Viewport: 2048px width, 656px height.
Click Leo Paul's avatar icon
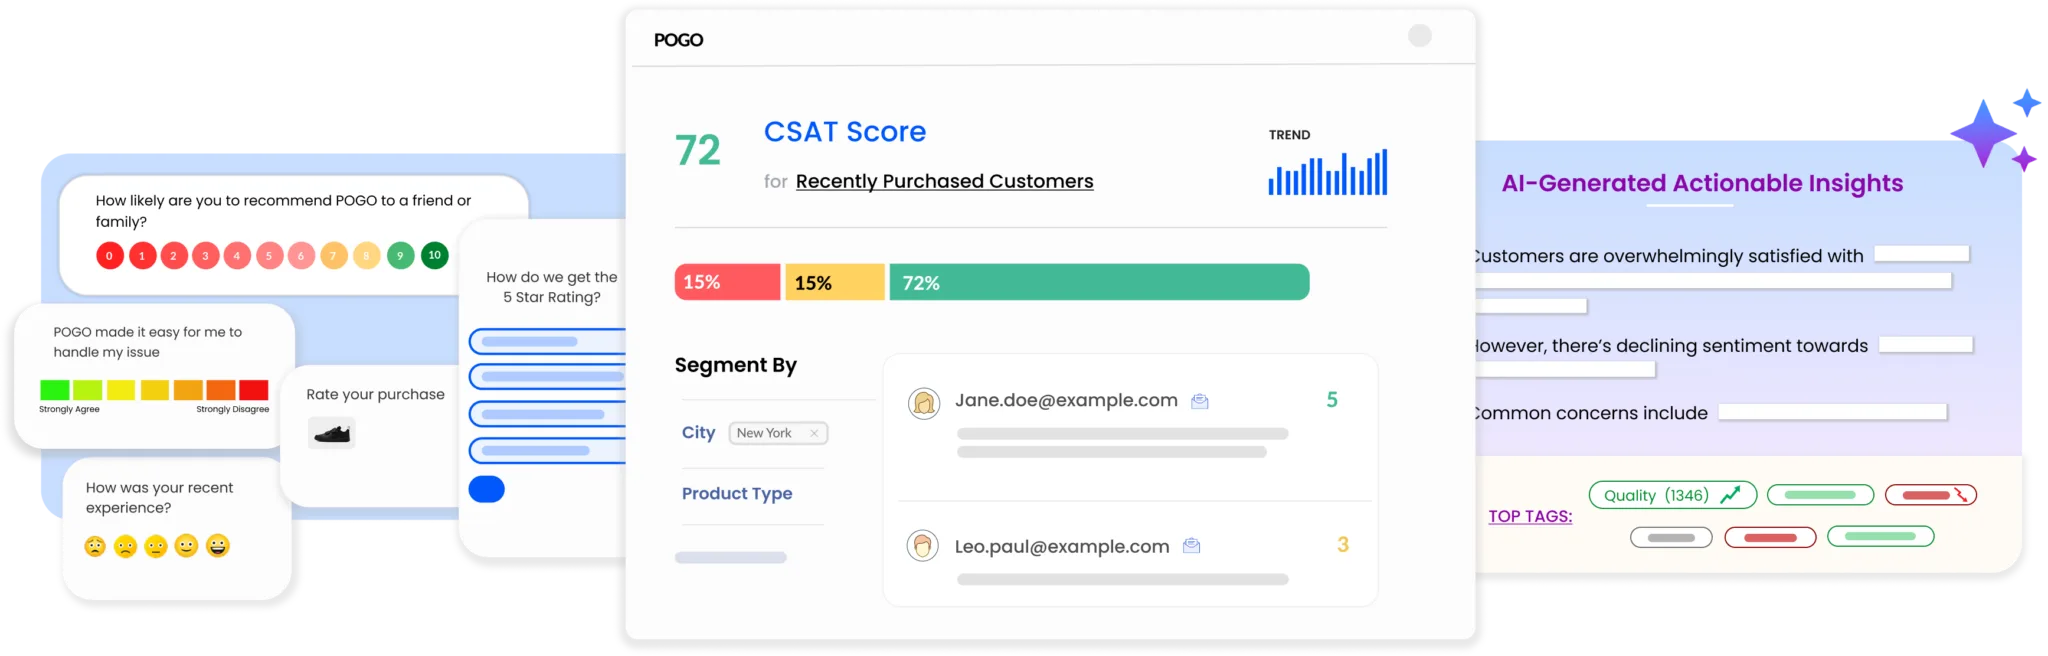tap(922, 546)
